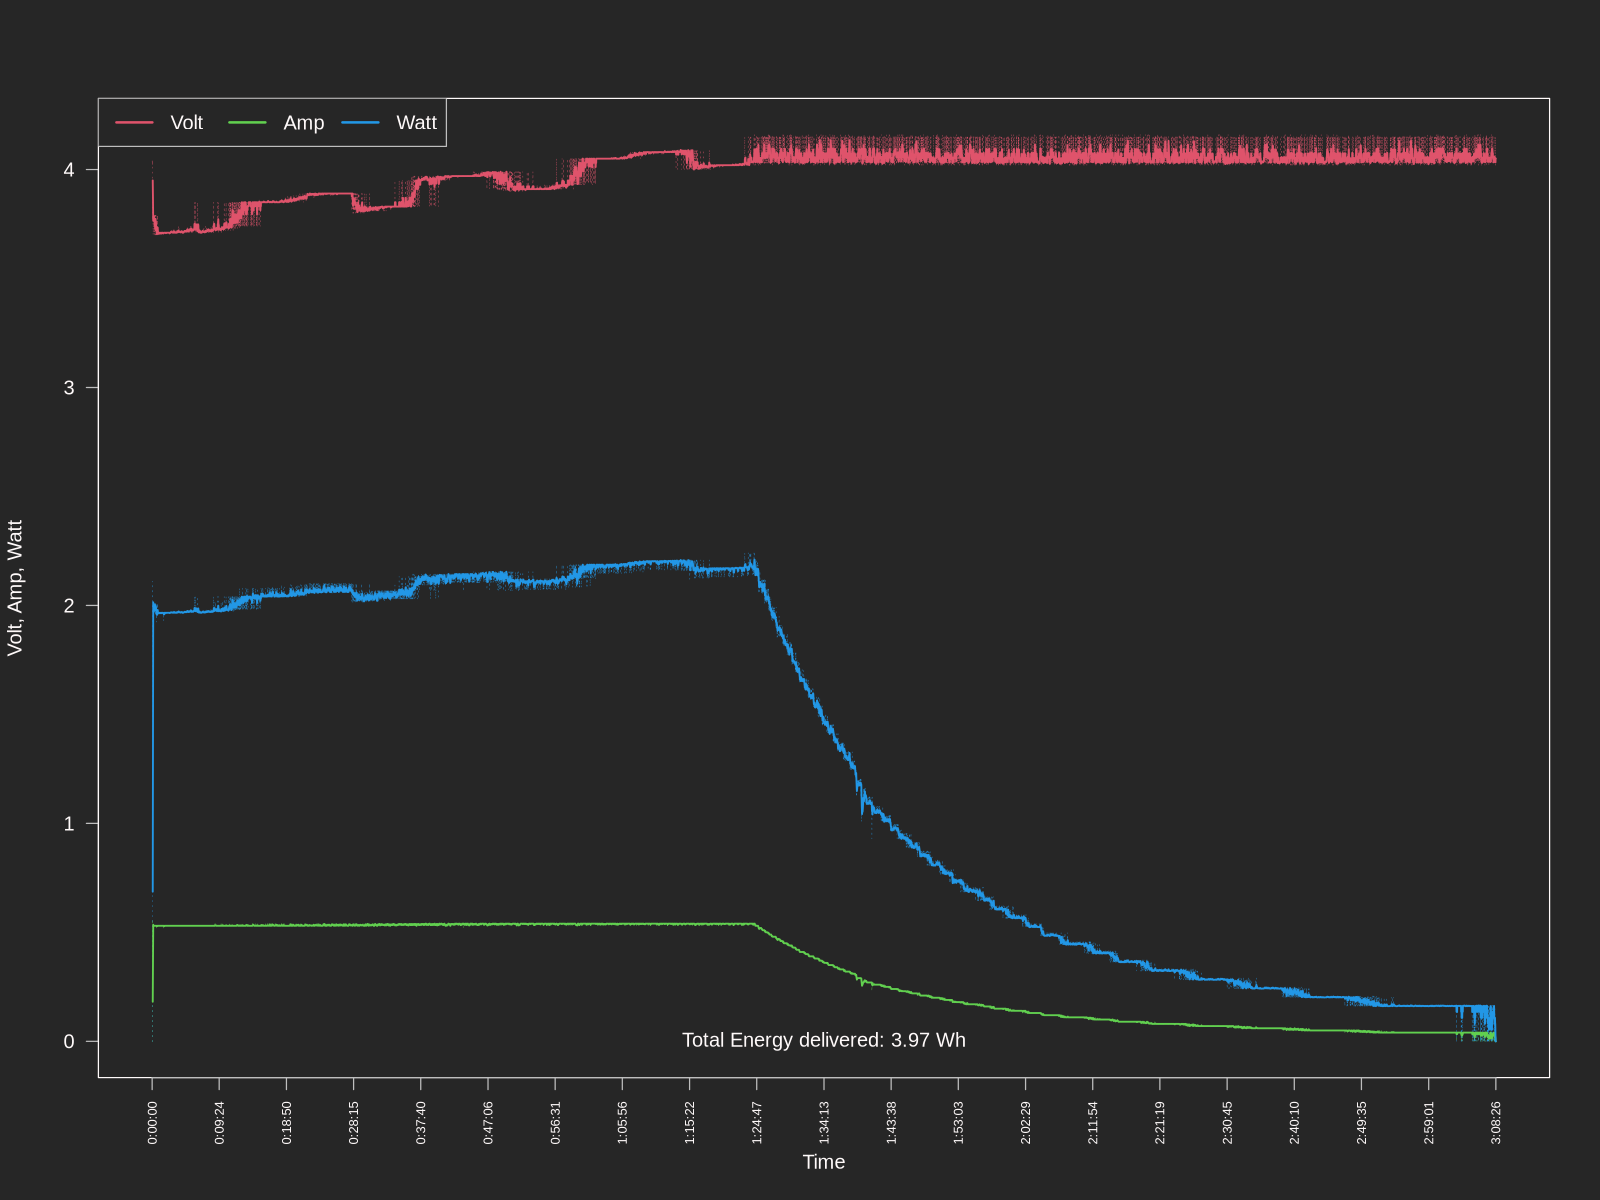
Task: Click the 0:28:15 time tick label
Action: pos(354,1123)
